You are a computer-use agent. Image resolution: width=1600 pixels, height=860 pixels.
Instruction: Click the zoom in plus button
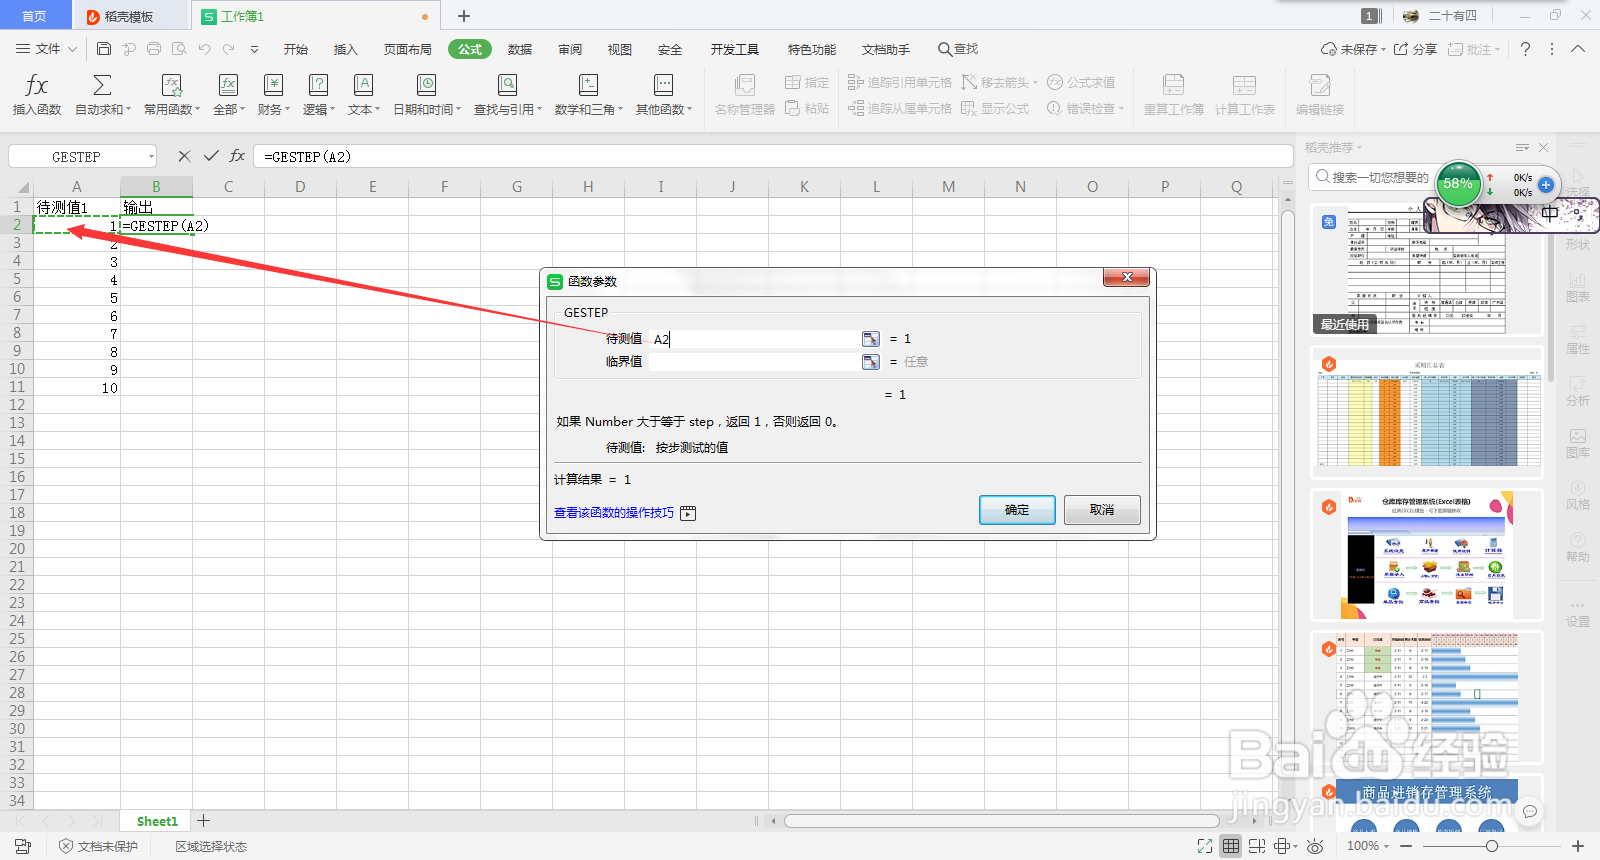[x=1578, y=846]
